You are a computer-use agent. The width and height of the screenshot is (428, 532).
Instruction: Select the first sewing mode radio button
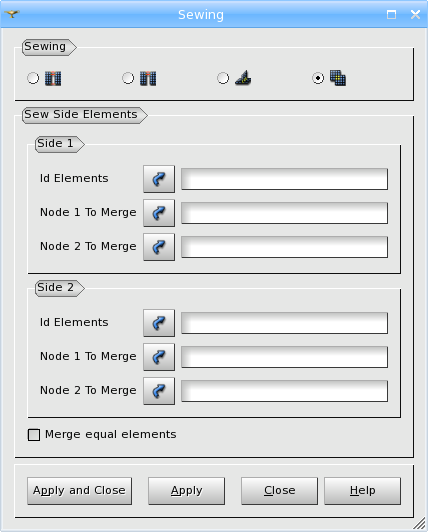33,78
